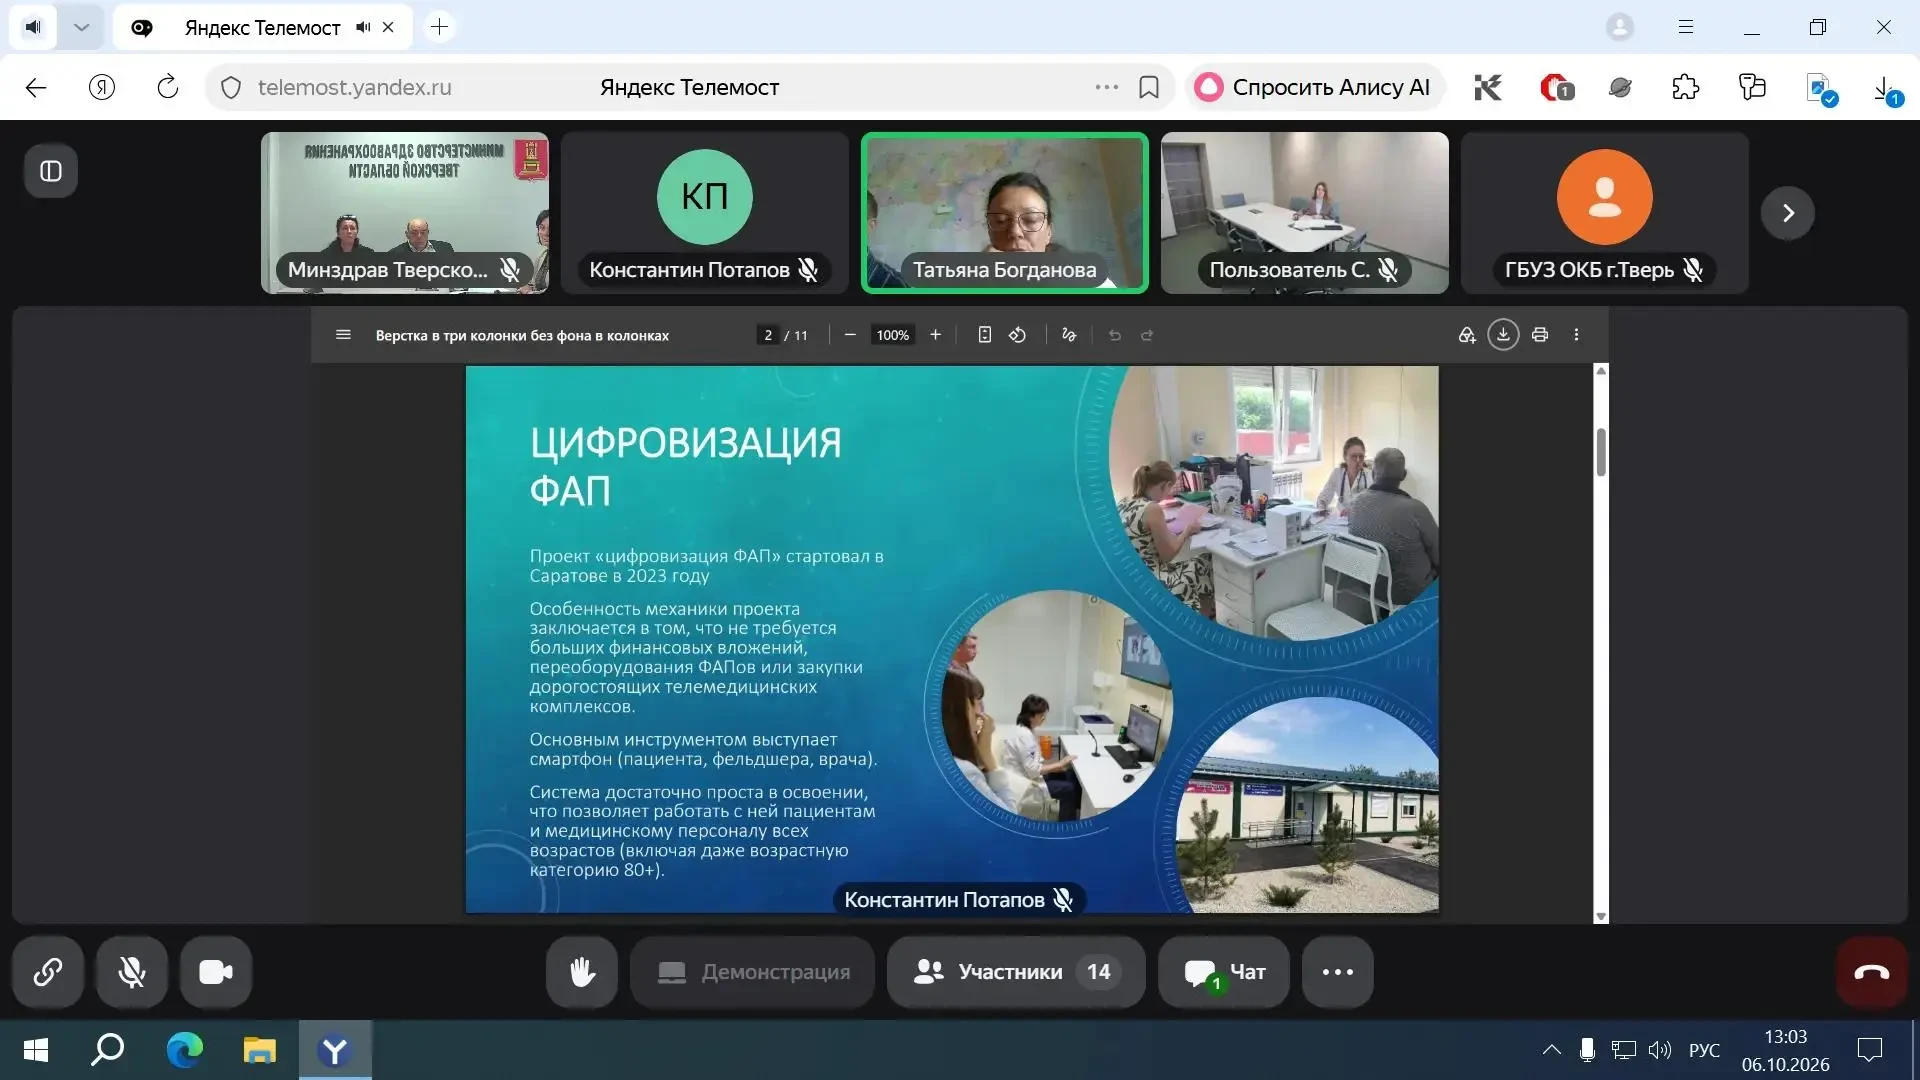End the call with red hang-up button
Viewport: 1920px width, 1080px height.
click(1872, 972)
